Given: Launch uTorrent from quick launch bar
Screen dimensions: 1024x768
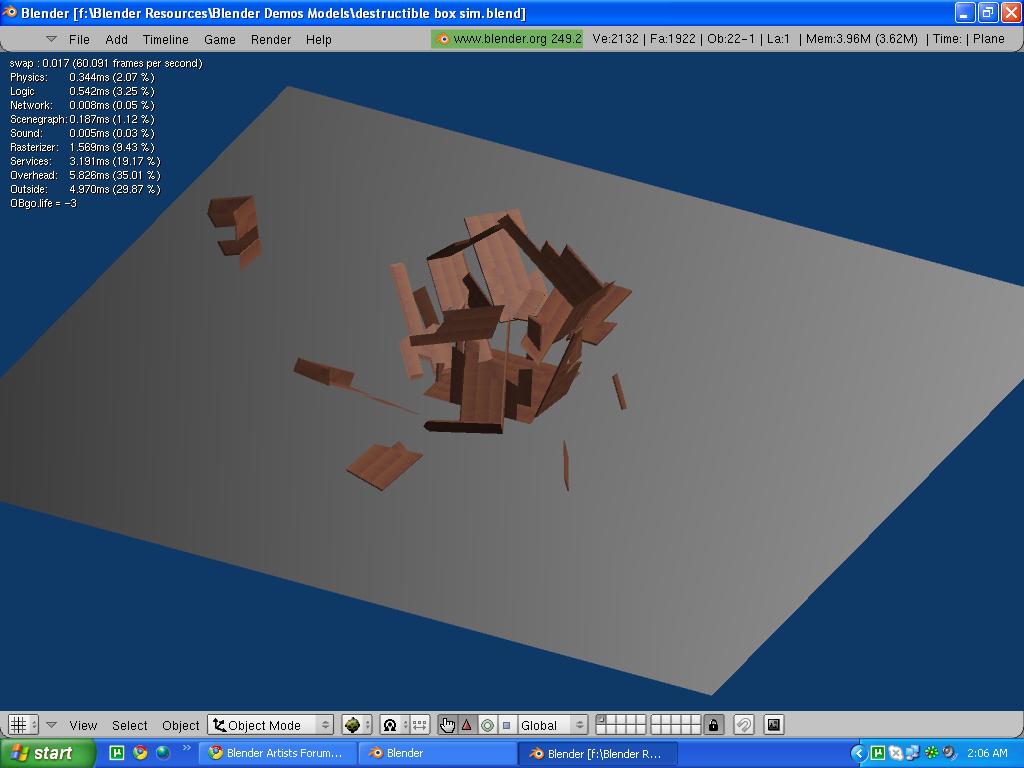Looking at the screenshot, I should pyautogui.click(x=116, y=753).
